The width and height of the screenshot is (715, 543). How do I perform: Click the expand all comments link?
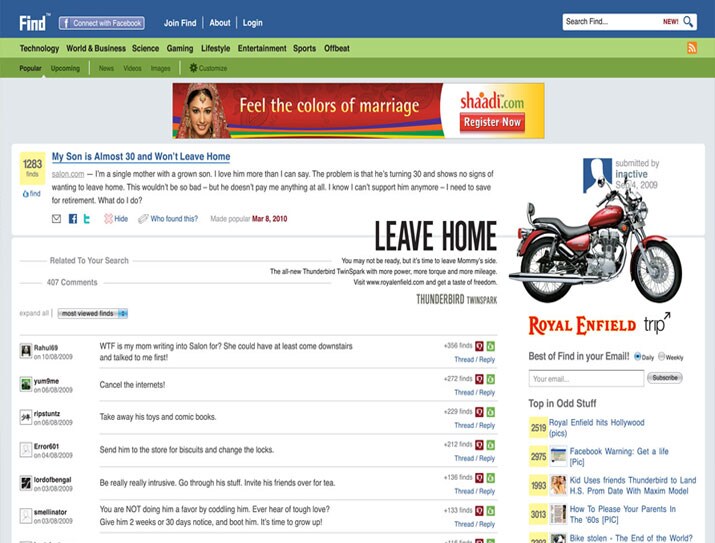[34, 313]
